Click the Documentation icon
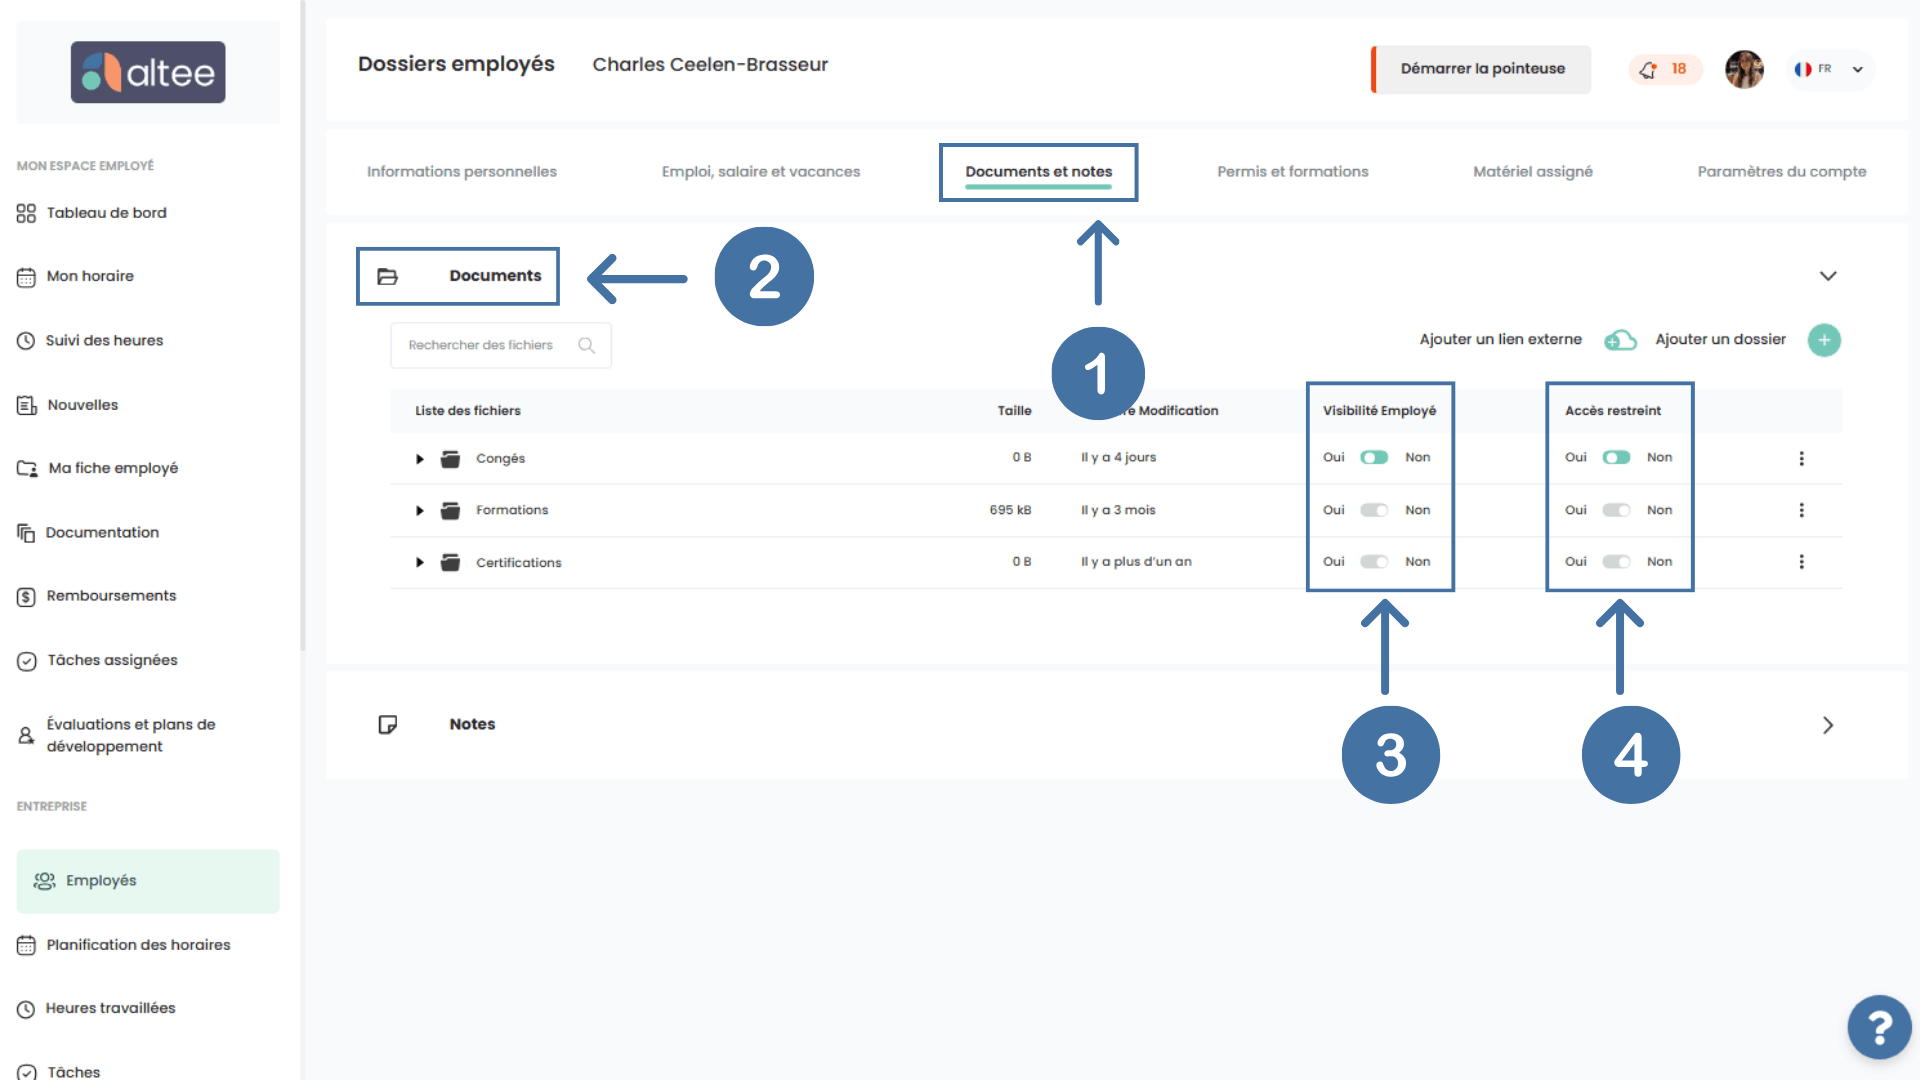The image size is (1920, 1080). (26, 533)
